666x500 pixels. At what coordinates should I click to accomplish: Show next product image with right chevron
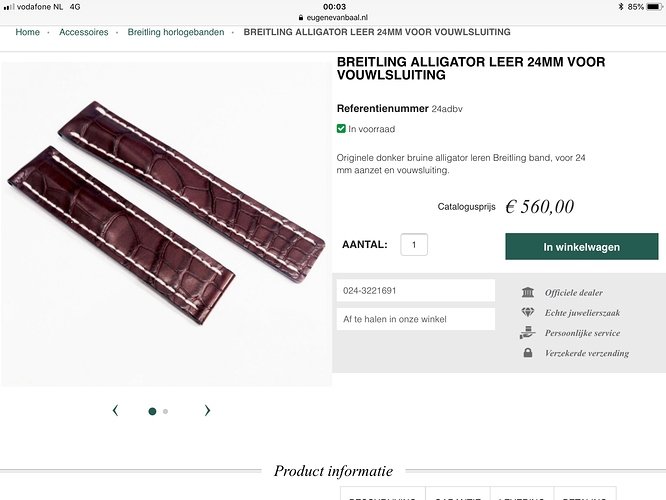[207, 410]
